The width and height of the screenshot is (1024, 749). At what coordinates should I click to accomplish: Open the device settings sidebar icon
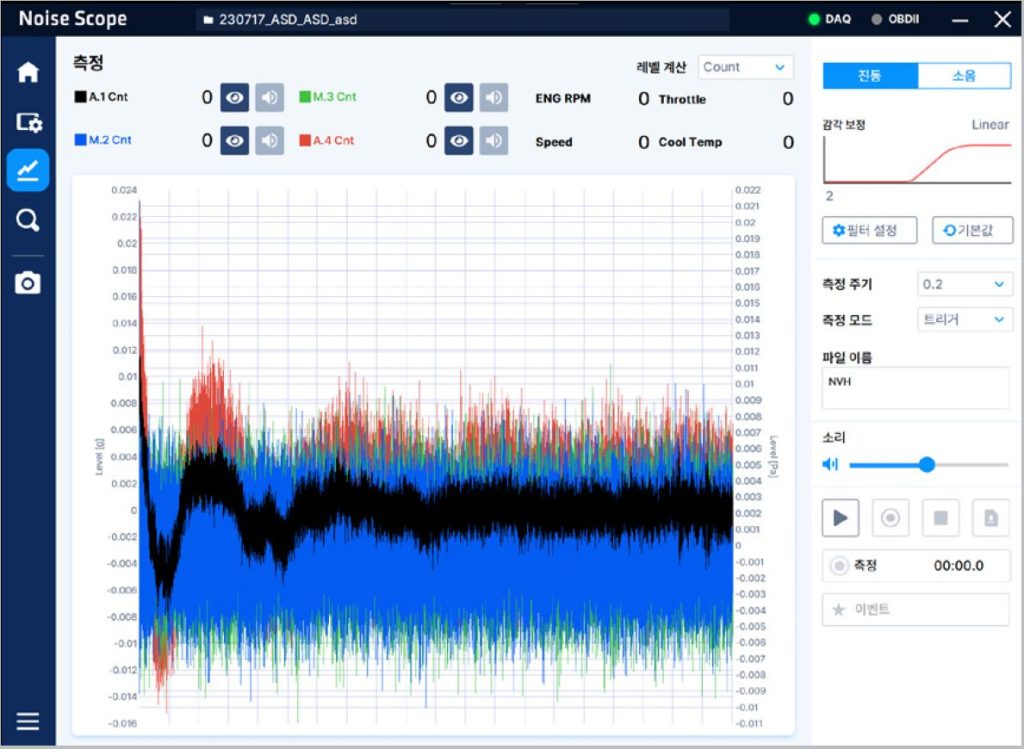[x=28, y=122]
